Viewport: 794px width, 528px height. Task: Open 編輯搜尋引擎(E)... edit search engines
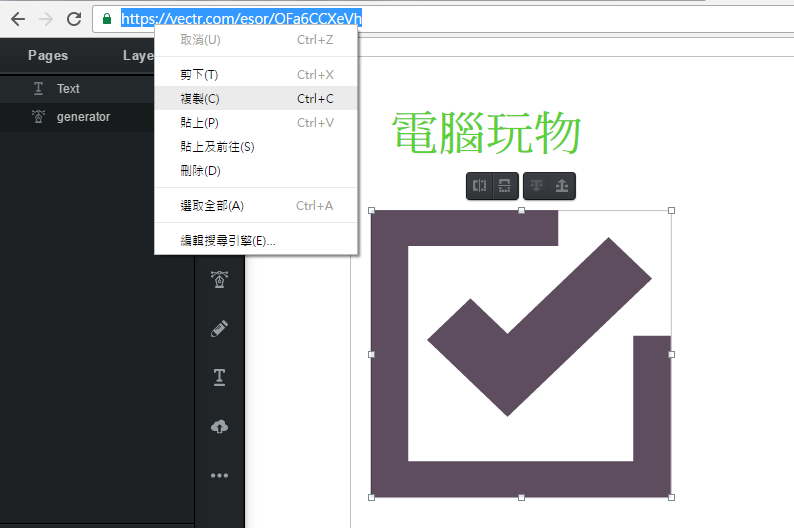(x=256, y=241)
